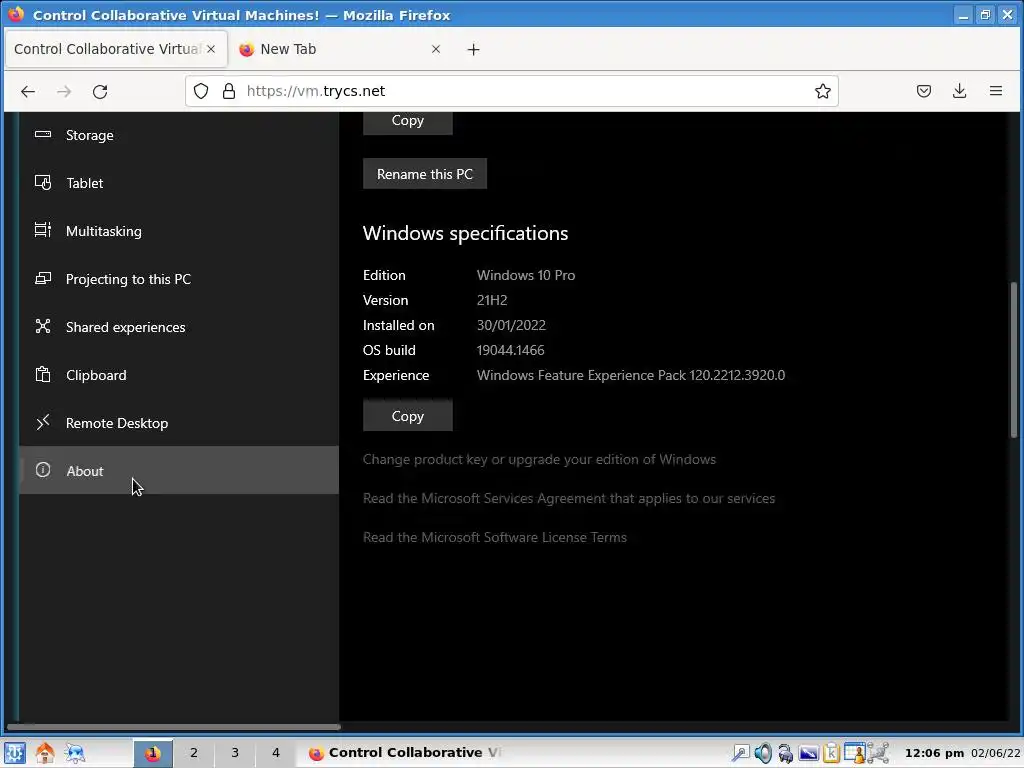
Task: Open the search magnifier tray icon
Action: pyautogui.click(x=740, y=753)
